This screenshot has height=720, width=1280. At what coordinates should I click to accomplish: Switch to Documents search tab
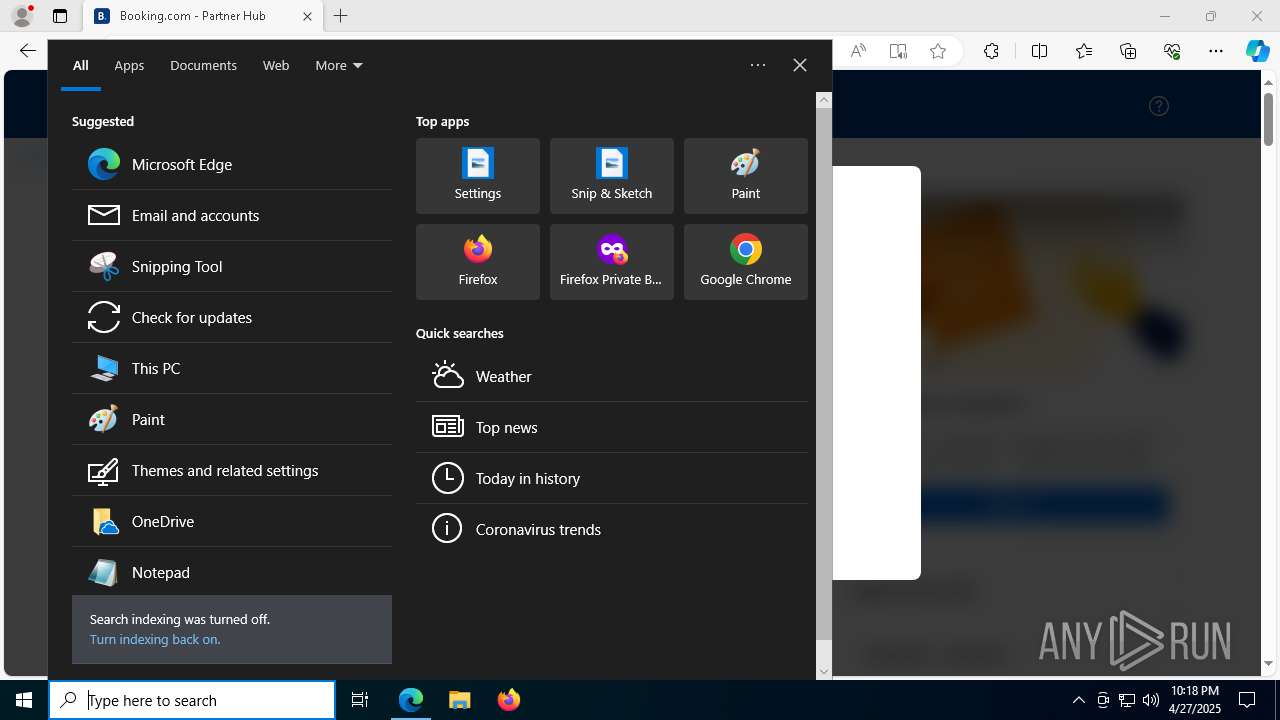pos(203,65)
